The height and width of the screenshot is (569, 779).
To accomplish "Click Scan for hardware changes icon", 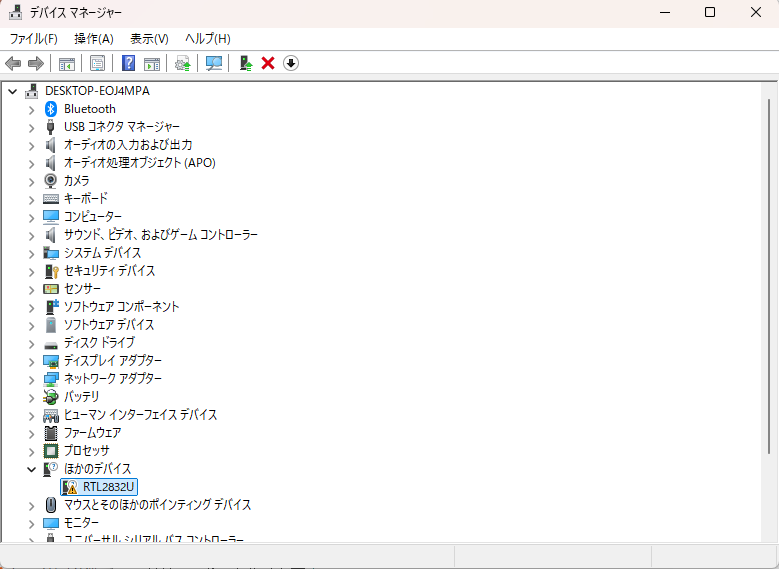I will (213, 63).
